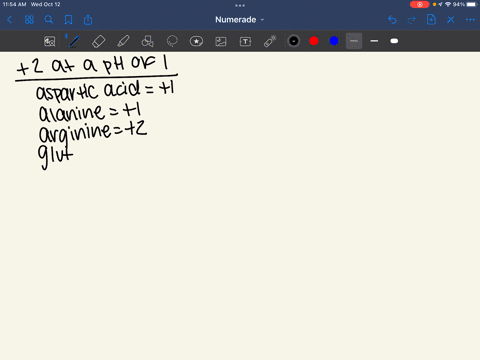Redo the last action

412,20
